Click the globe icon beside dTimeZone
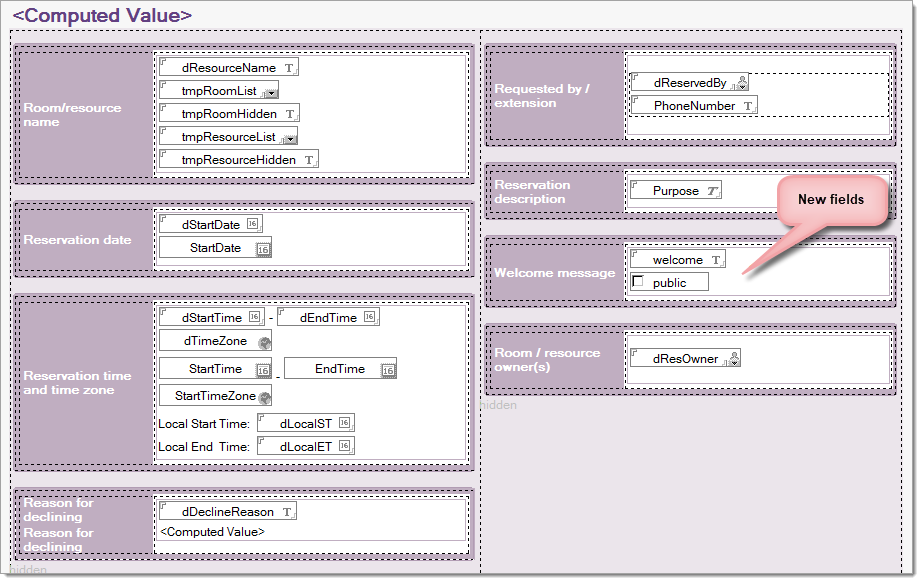 (264, 342)
